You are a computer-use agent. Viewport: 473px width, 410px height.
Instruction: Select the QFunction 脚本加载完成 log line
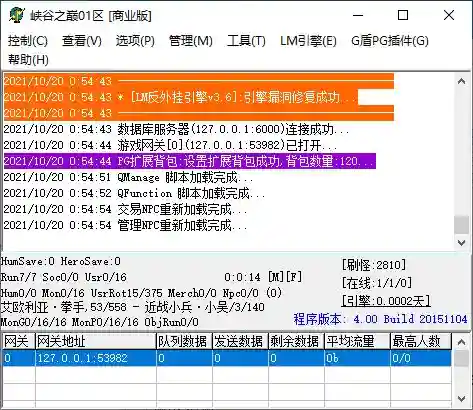coord(134,193)
